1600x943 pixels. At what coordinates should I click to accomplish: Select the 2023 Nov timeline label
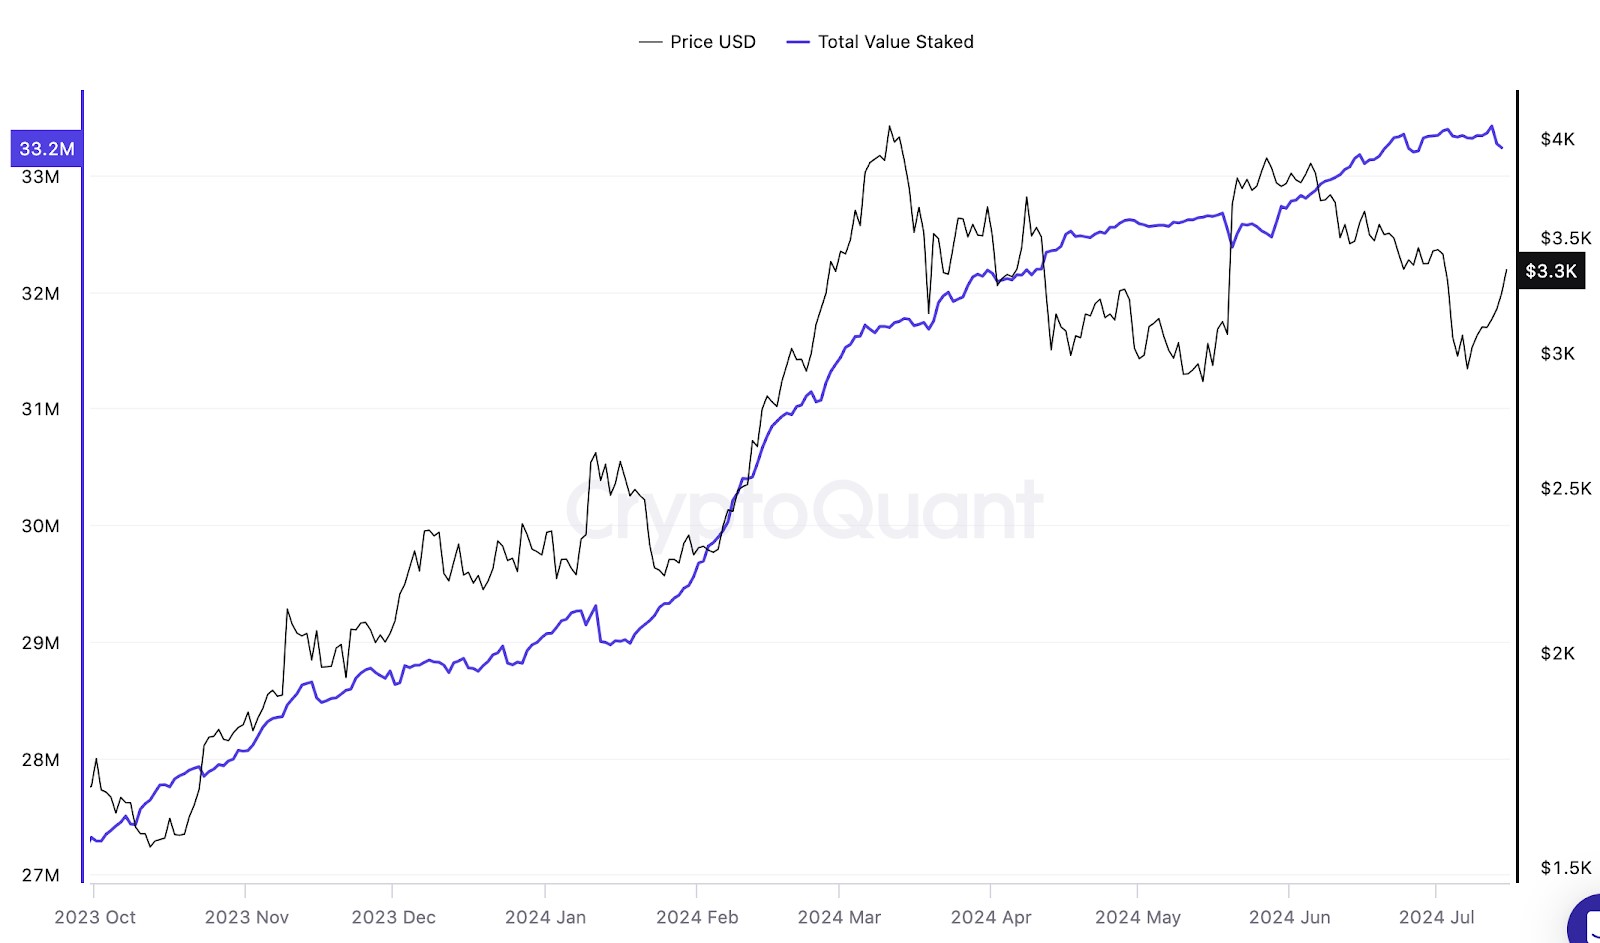[246, 917]
